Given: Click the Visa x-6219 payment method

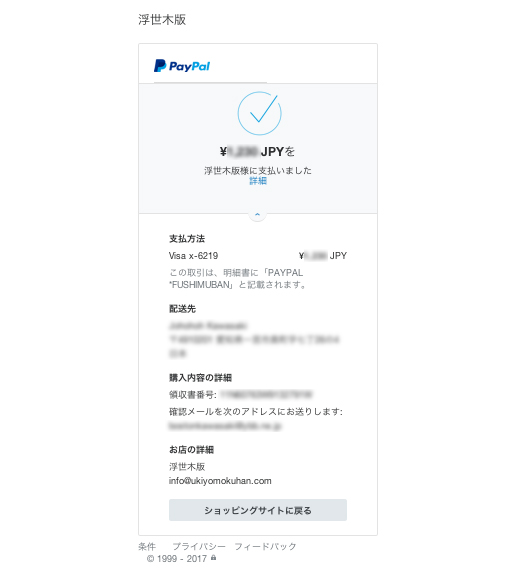Looking at the screenshot, I should pyautogui.click(x=193, y=256).
